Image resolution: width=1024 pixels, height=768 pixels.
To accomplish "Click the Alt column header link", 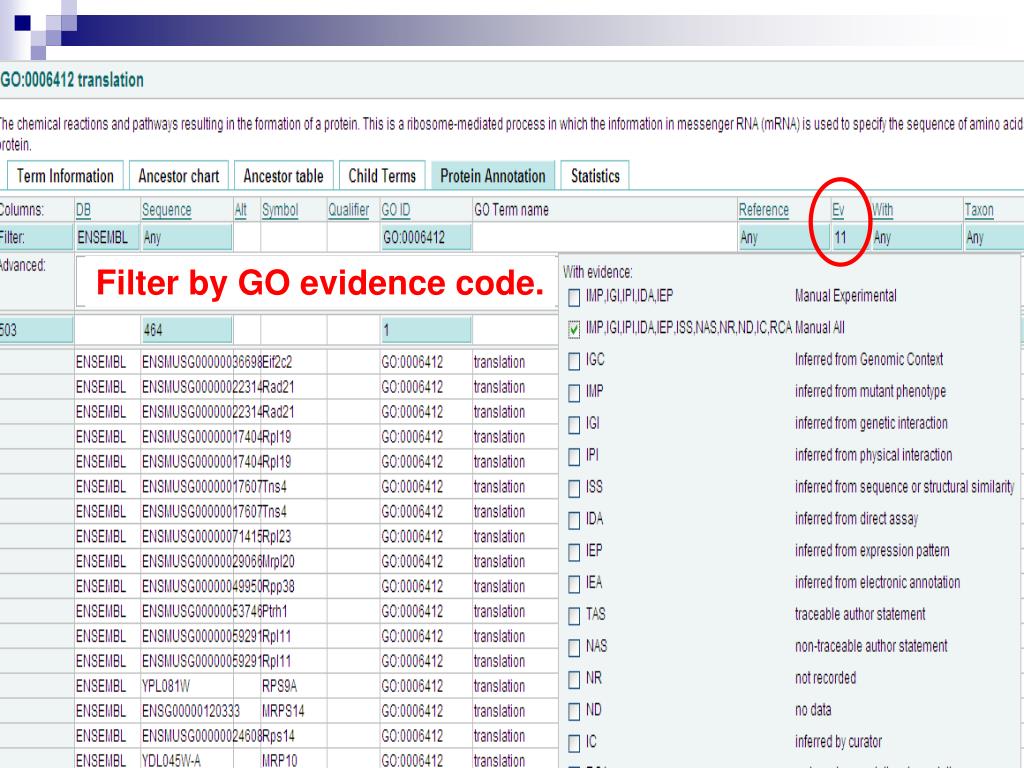I will point(240,210).
